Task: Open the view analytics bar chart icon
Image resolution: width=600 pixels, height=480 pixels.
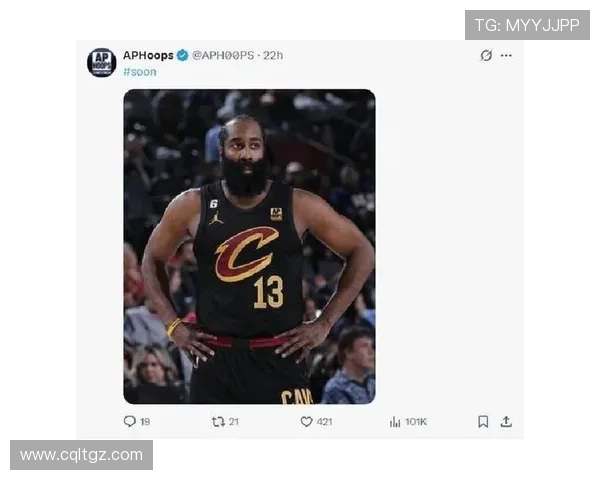Action: [395, 422]
